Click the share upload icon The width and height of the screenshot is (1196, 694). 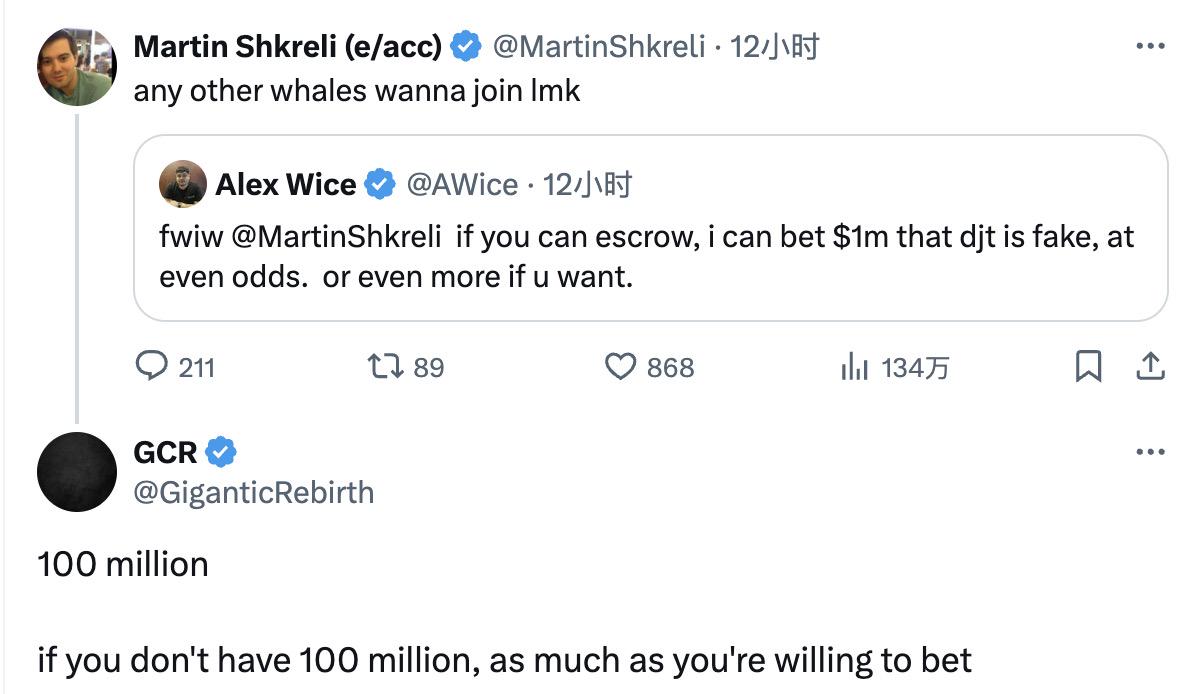[x=1151, y=368]
